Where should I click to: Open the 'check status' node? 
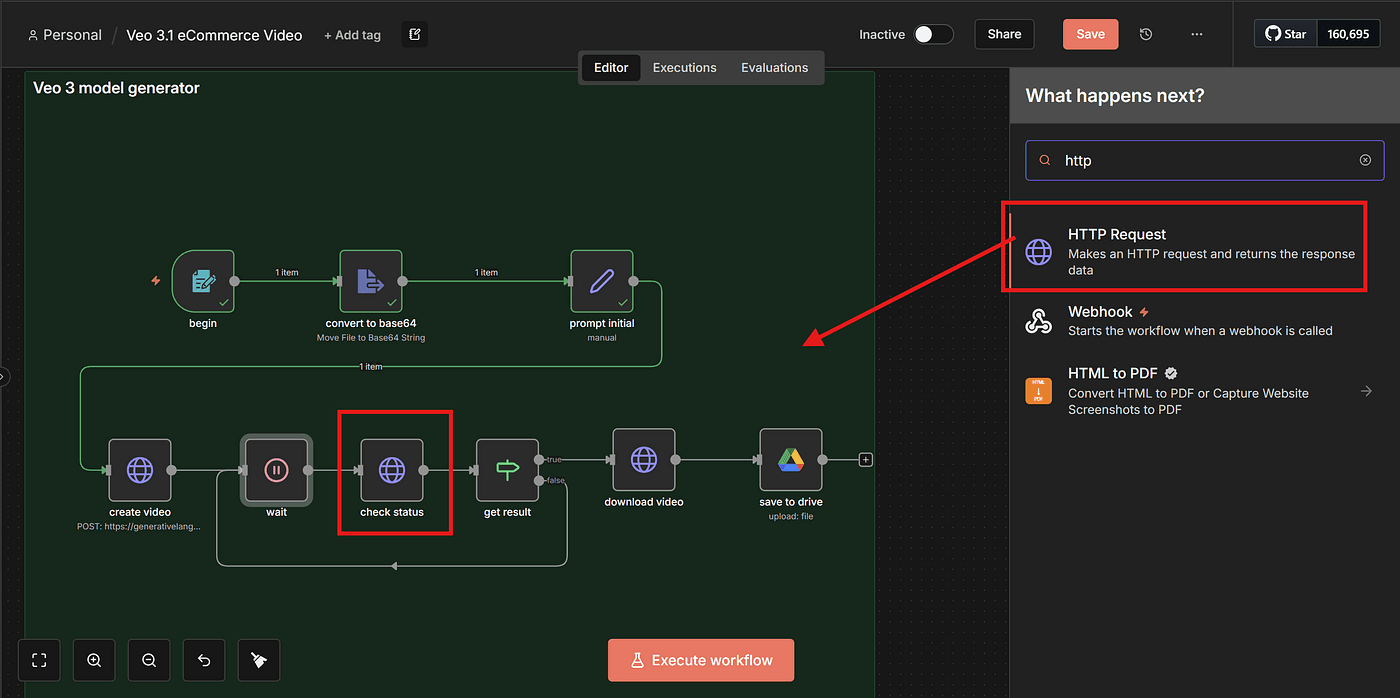point(392,470)
